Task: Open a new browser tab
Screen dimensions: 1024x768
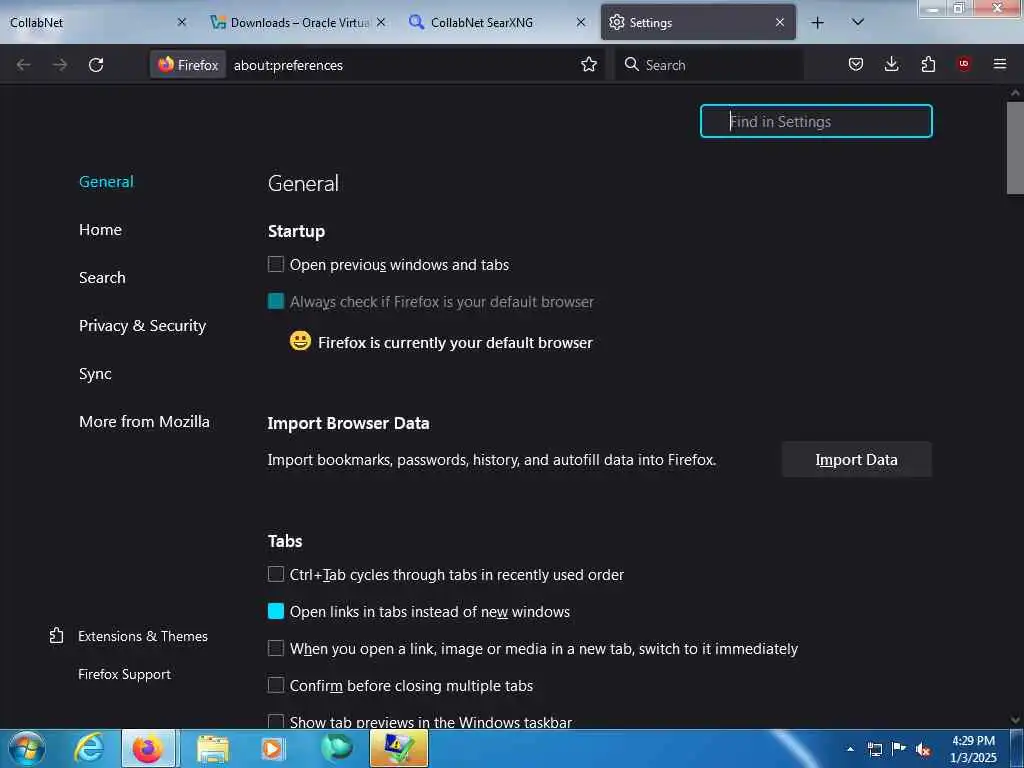Action: coord(818,23)
